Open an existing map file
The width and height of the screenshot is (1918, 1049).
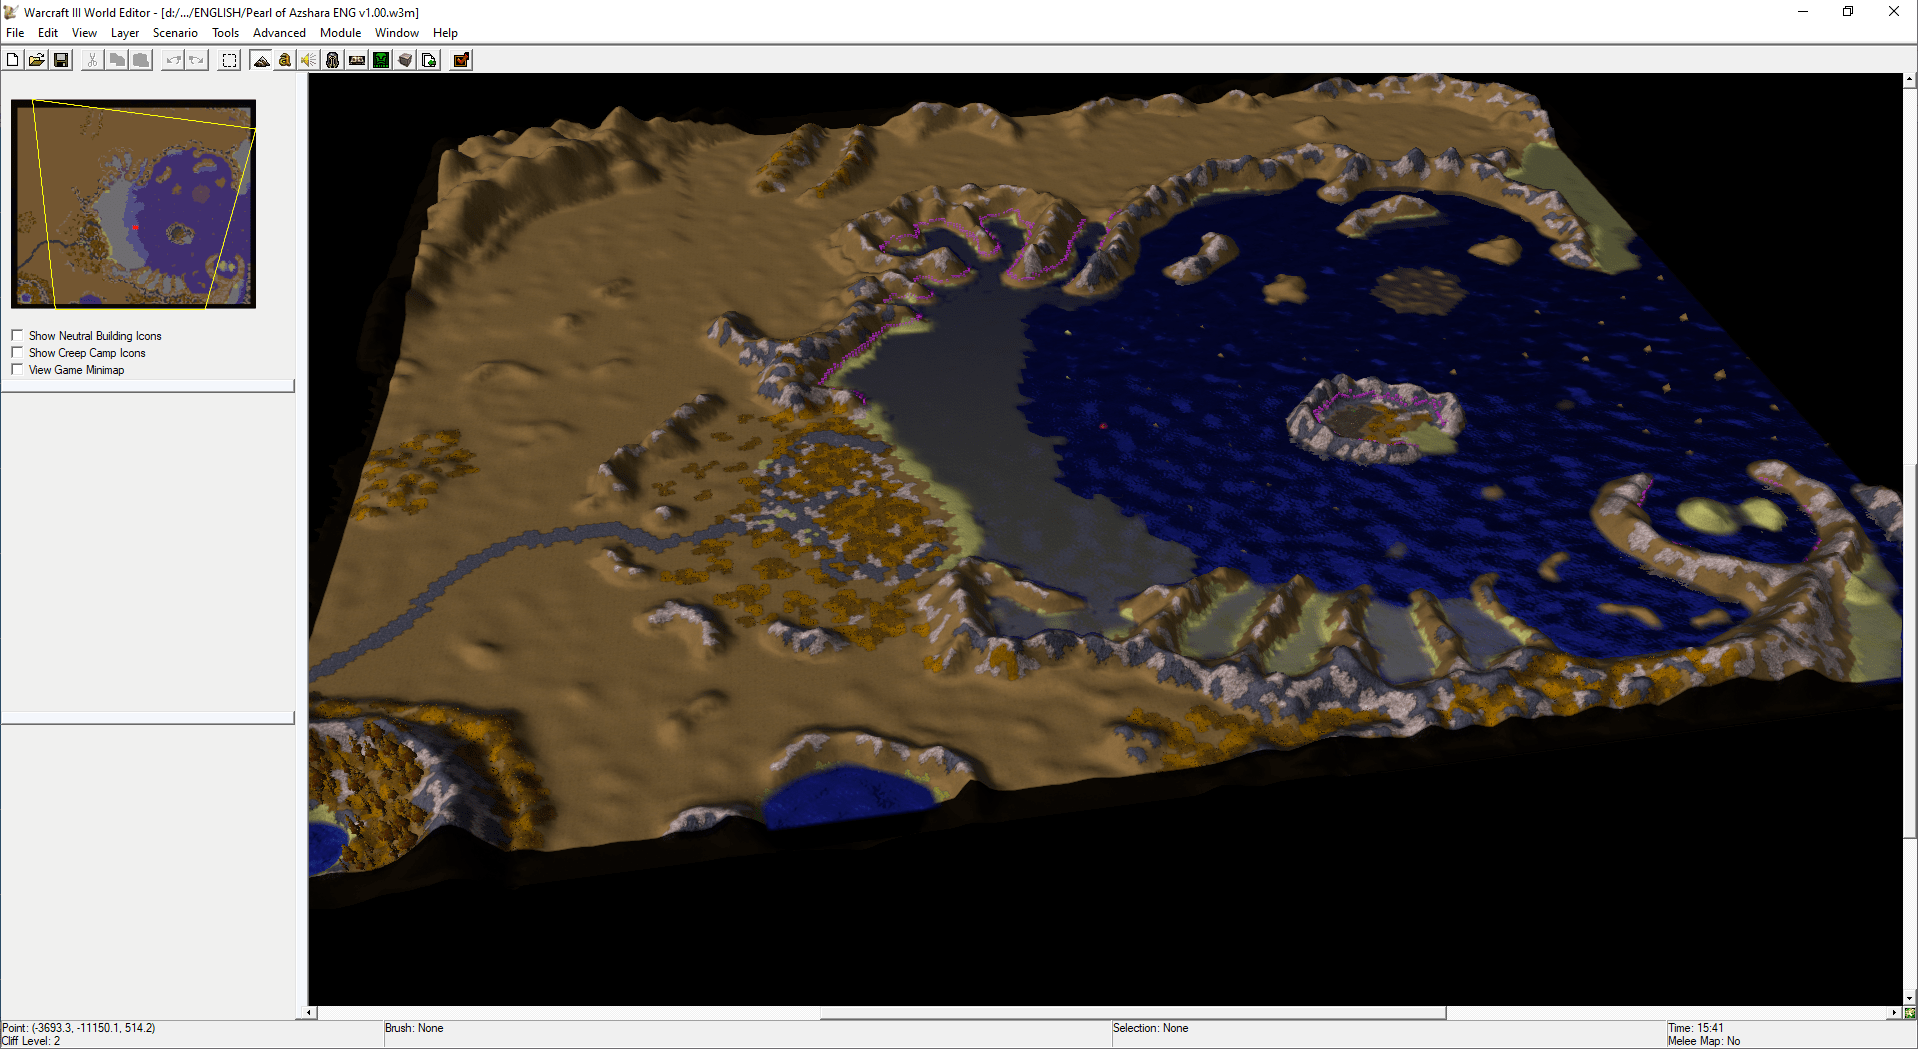(x=36, y=60)
